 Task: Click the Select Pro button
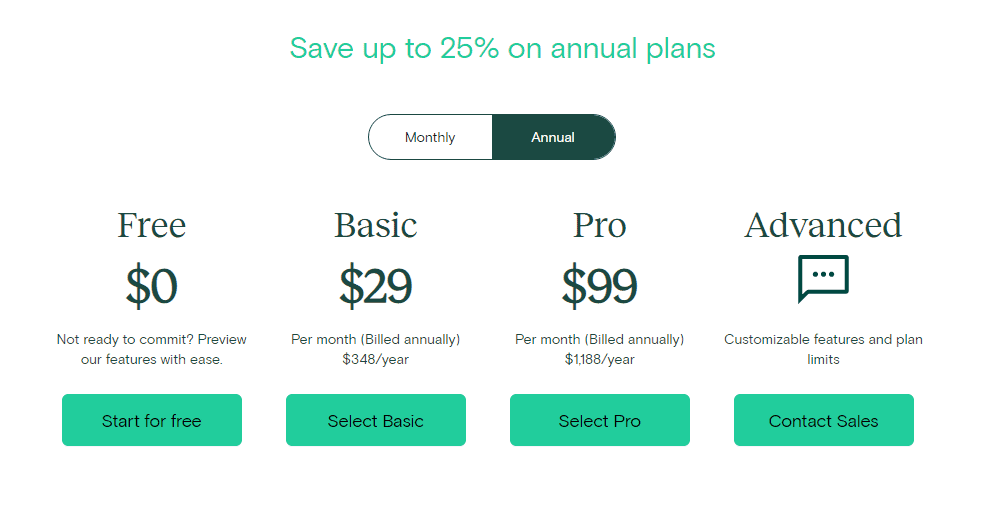click(600, 420)
